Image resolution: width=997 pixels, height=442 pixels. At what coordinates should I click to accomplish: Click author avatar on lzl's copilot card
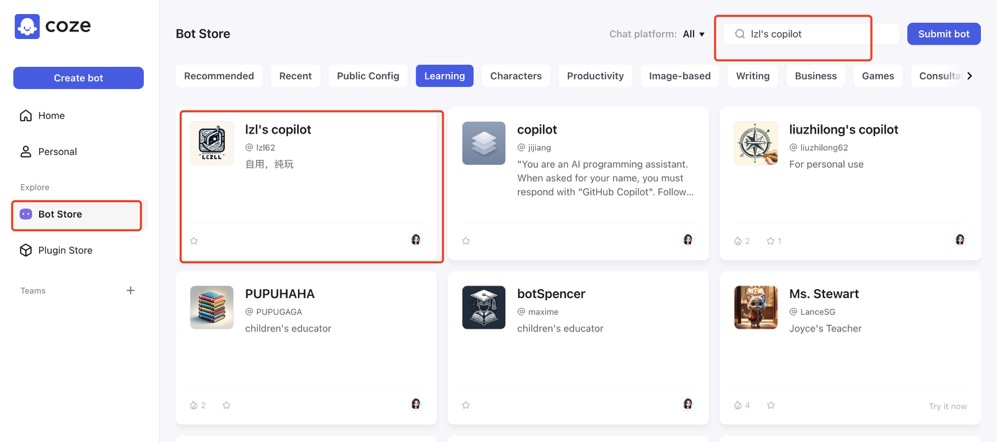point(416,240)
